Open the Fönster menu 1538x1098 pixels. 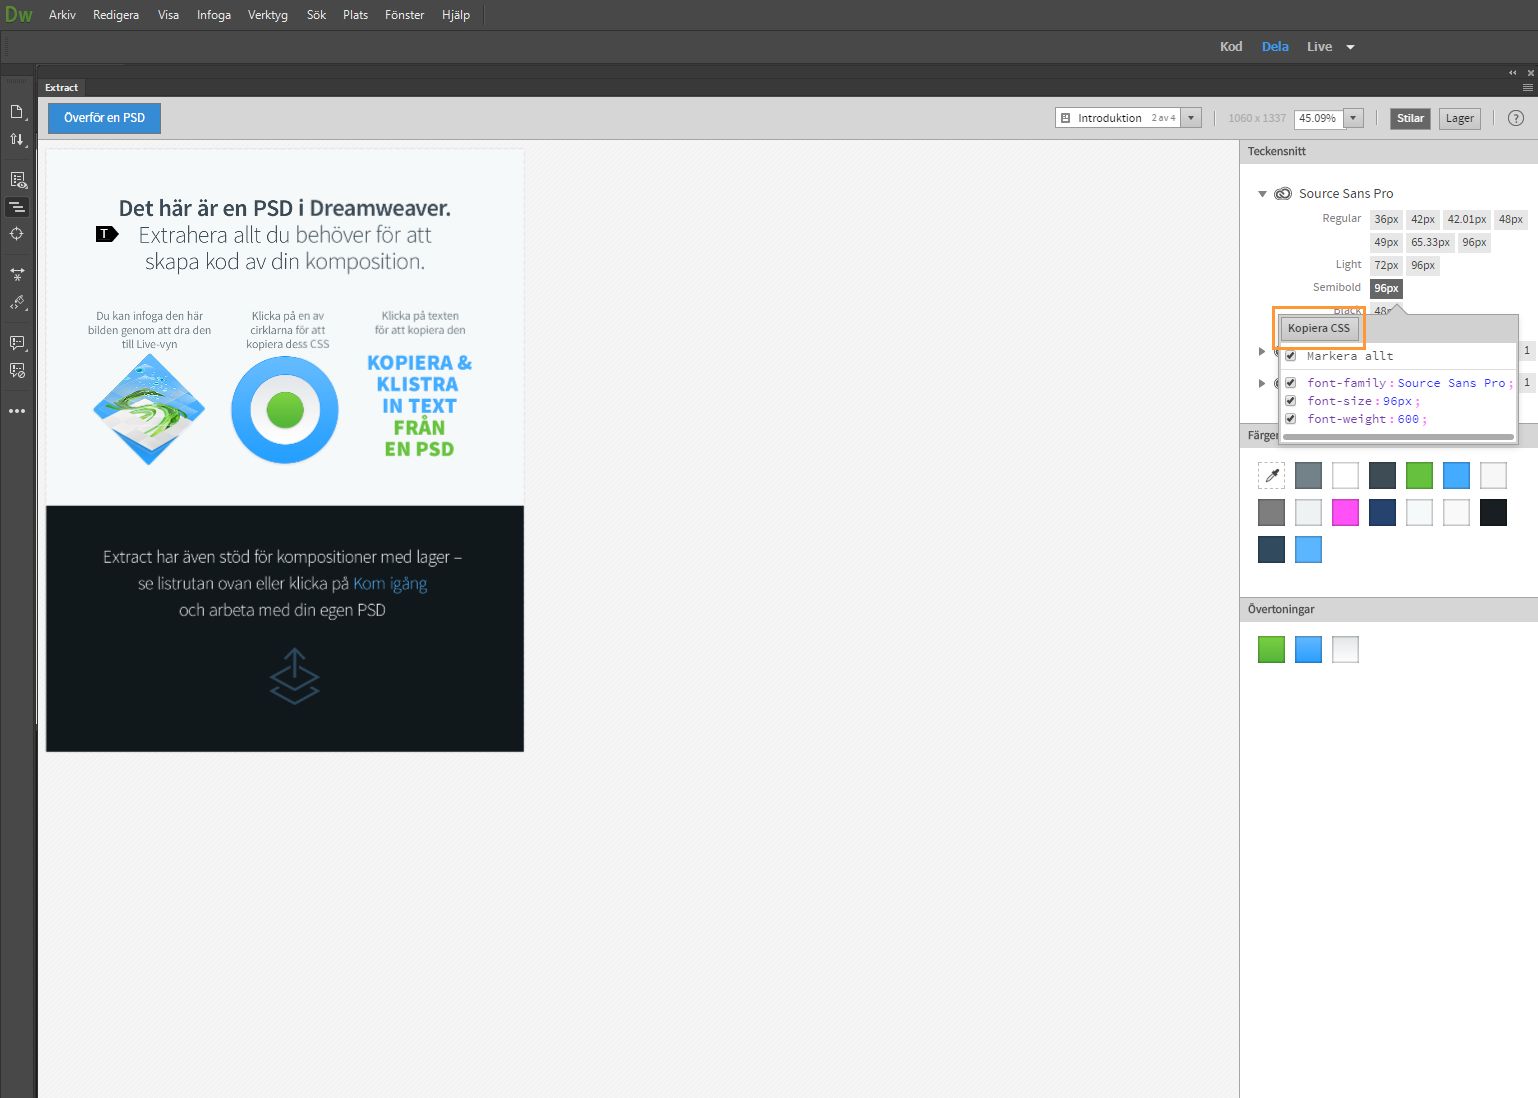pyautogui.click(x=404, y=15)
